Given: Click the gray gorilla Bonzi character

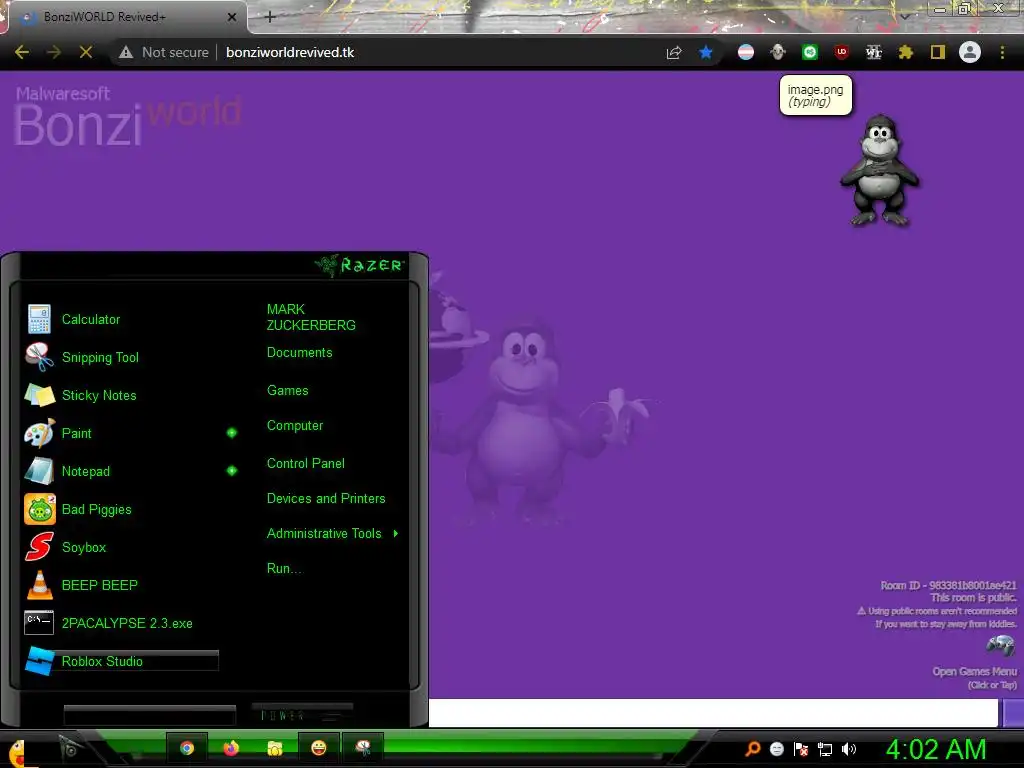Looking at the screenshot, I should coord(880,171).
